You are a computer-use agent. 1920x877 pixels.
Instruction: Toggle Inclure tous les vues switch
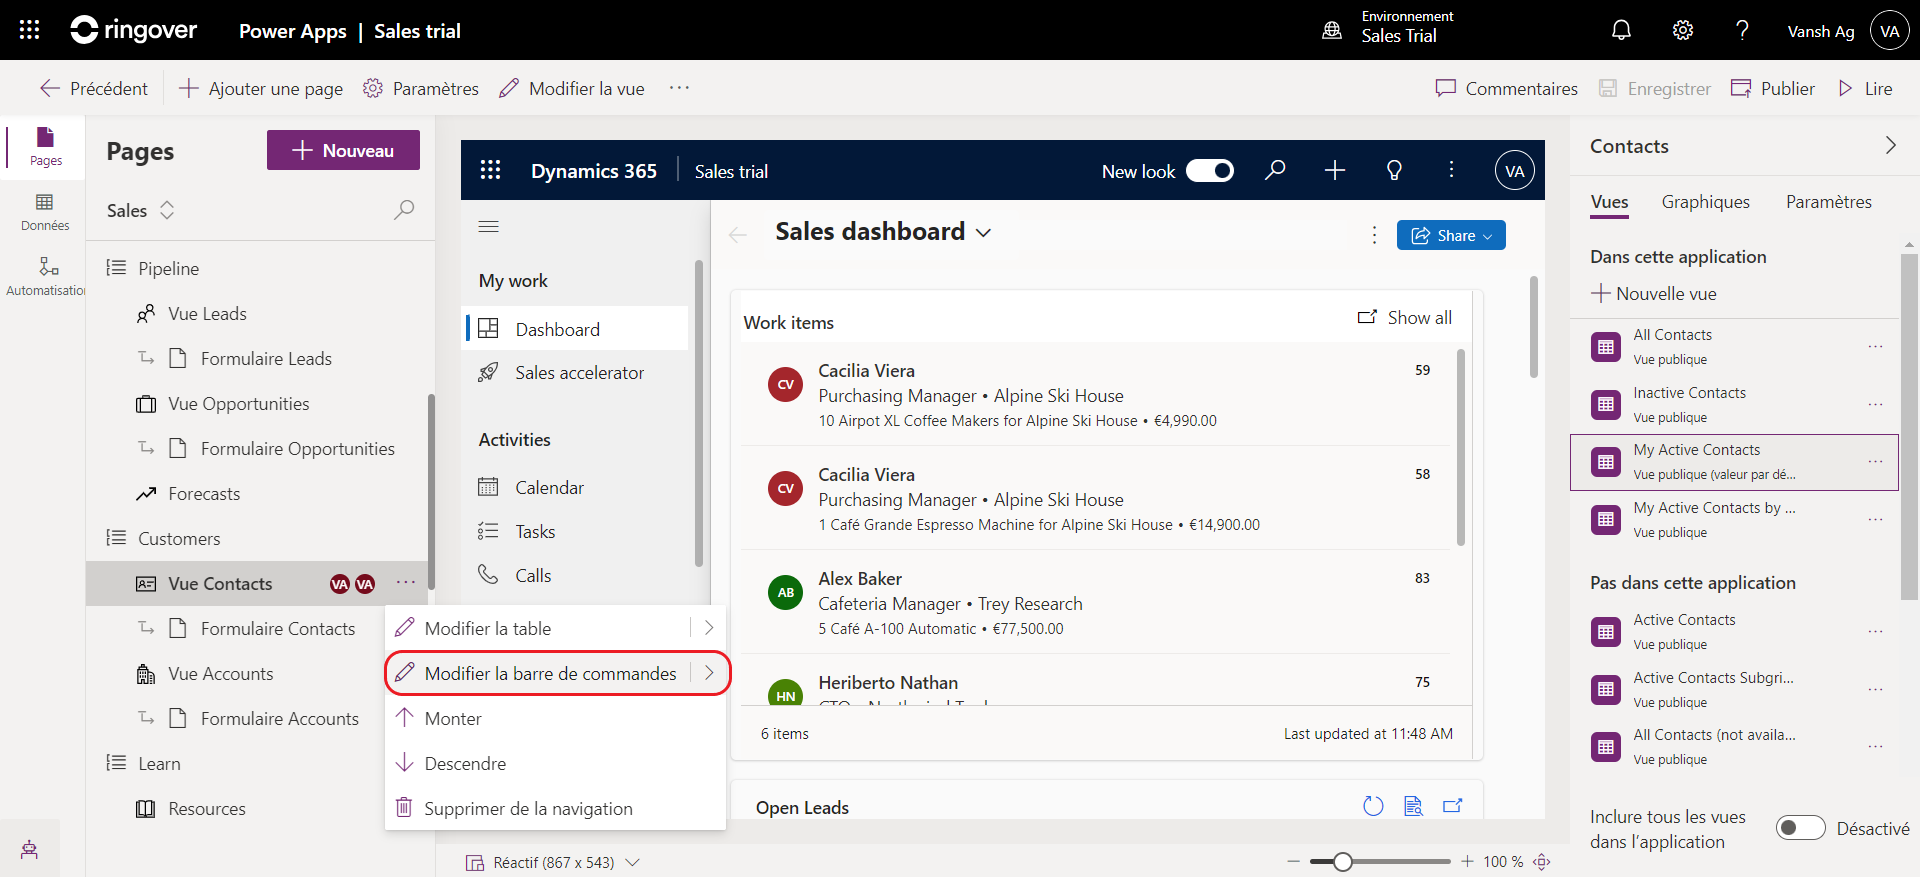(1801, 828)
